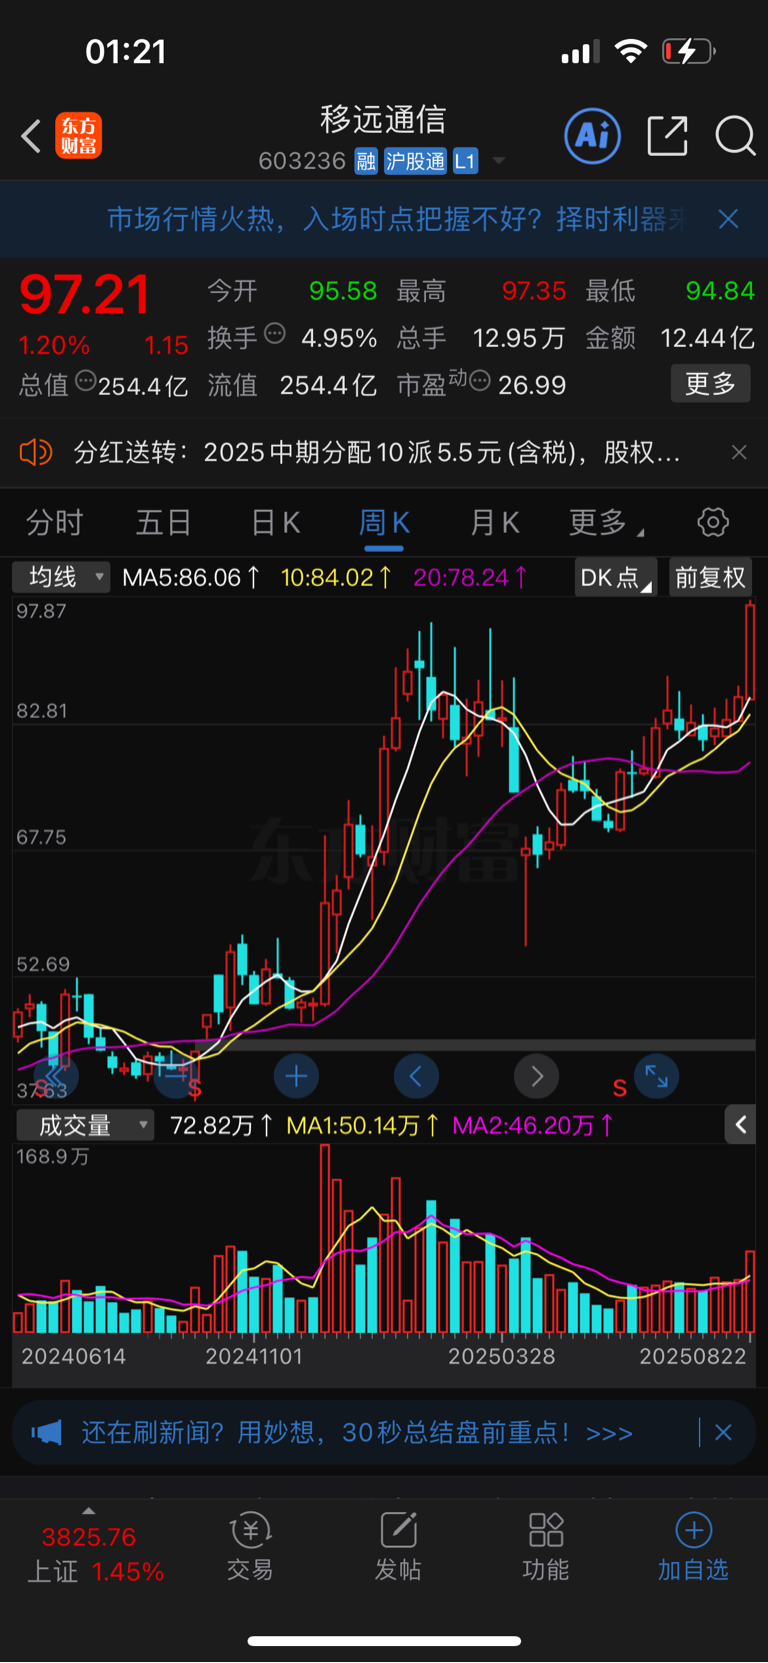Tap the Wi-Fi status icon
The height and width of the screenshot is (1663, 768).
pos(631,51)
